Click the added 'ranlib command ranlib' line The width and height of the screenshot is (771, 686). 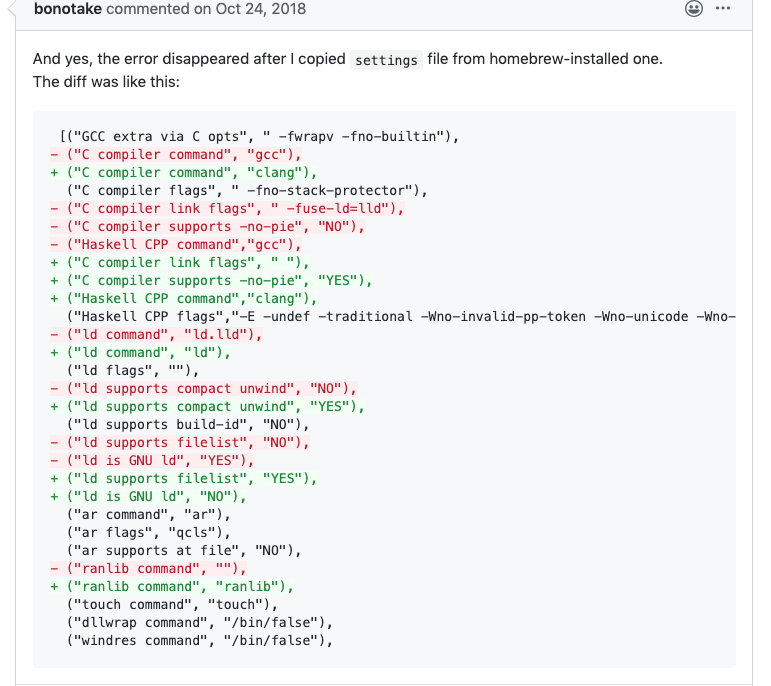pyautogui.click(x=172, y=586)
